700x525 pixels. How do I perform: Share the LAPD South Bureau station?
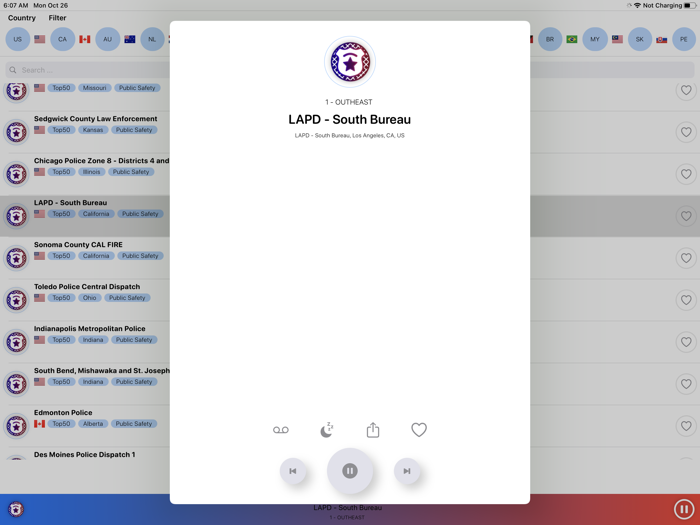[373, 430]
